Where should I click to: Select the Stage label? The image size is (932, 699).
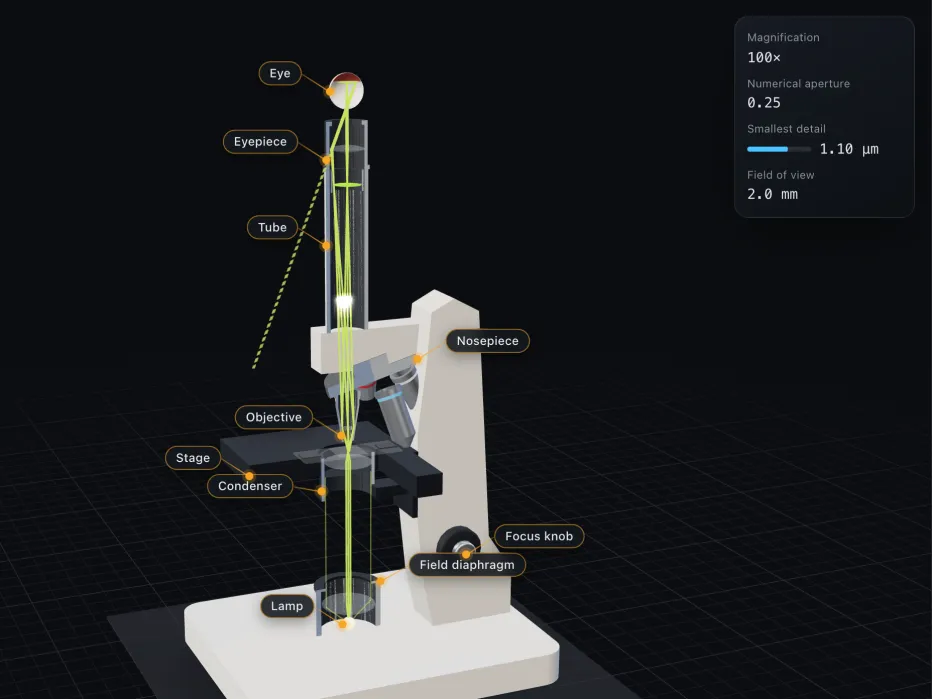193,458
